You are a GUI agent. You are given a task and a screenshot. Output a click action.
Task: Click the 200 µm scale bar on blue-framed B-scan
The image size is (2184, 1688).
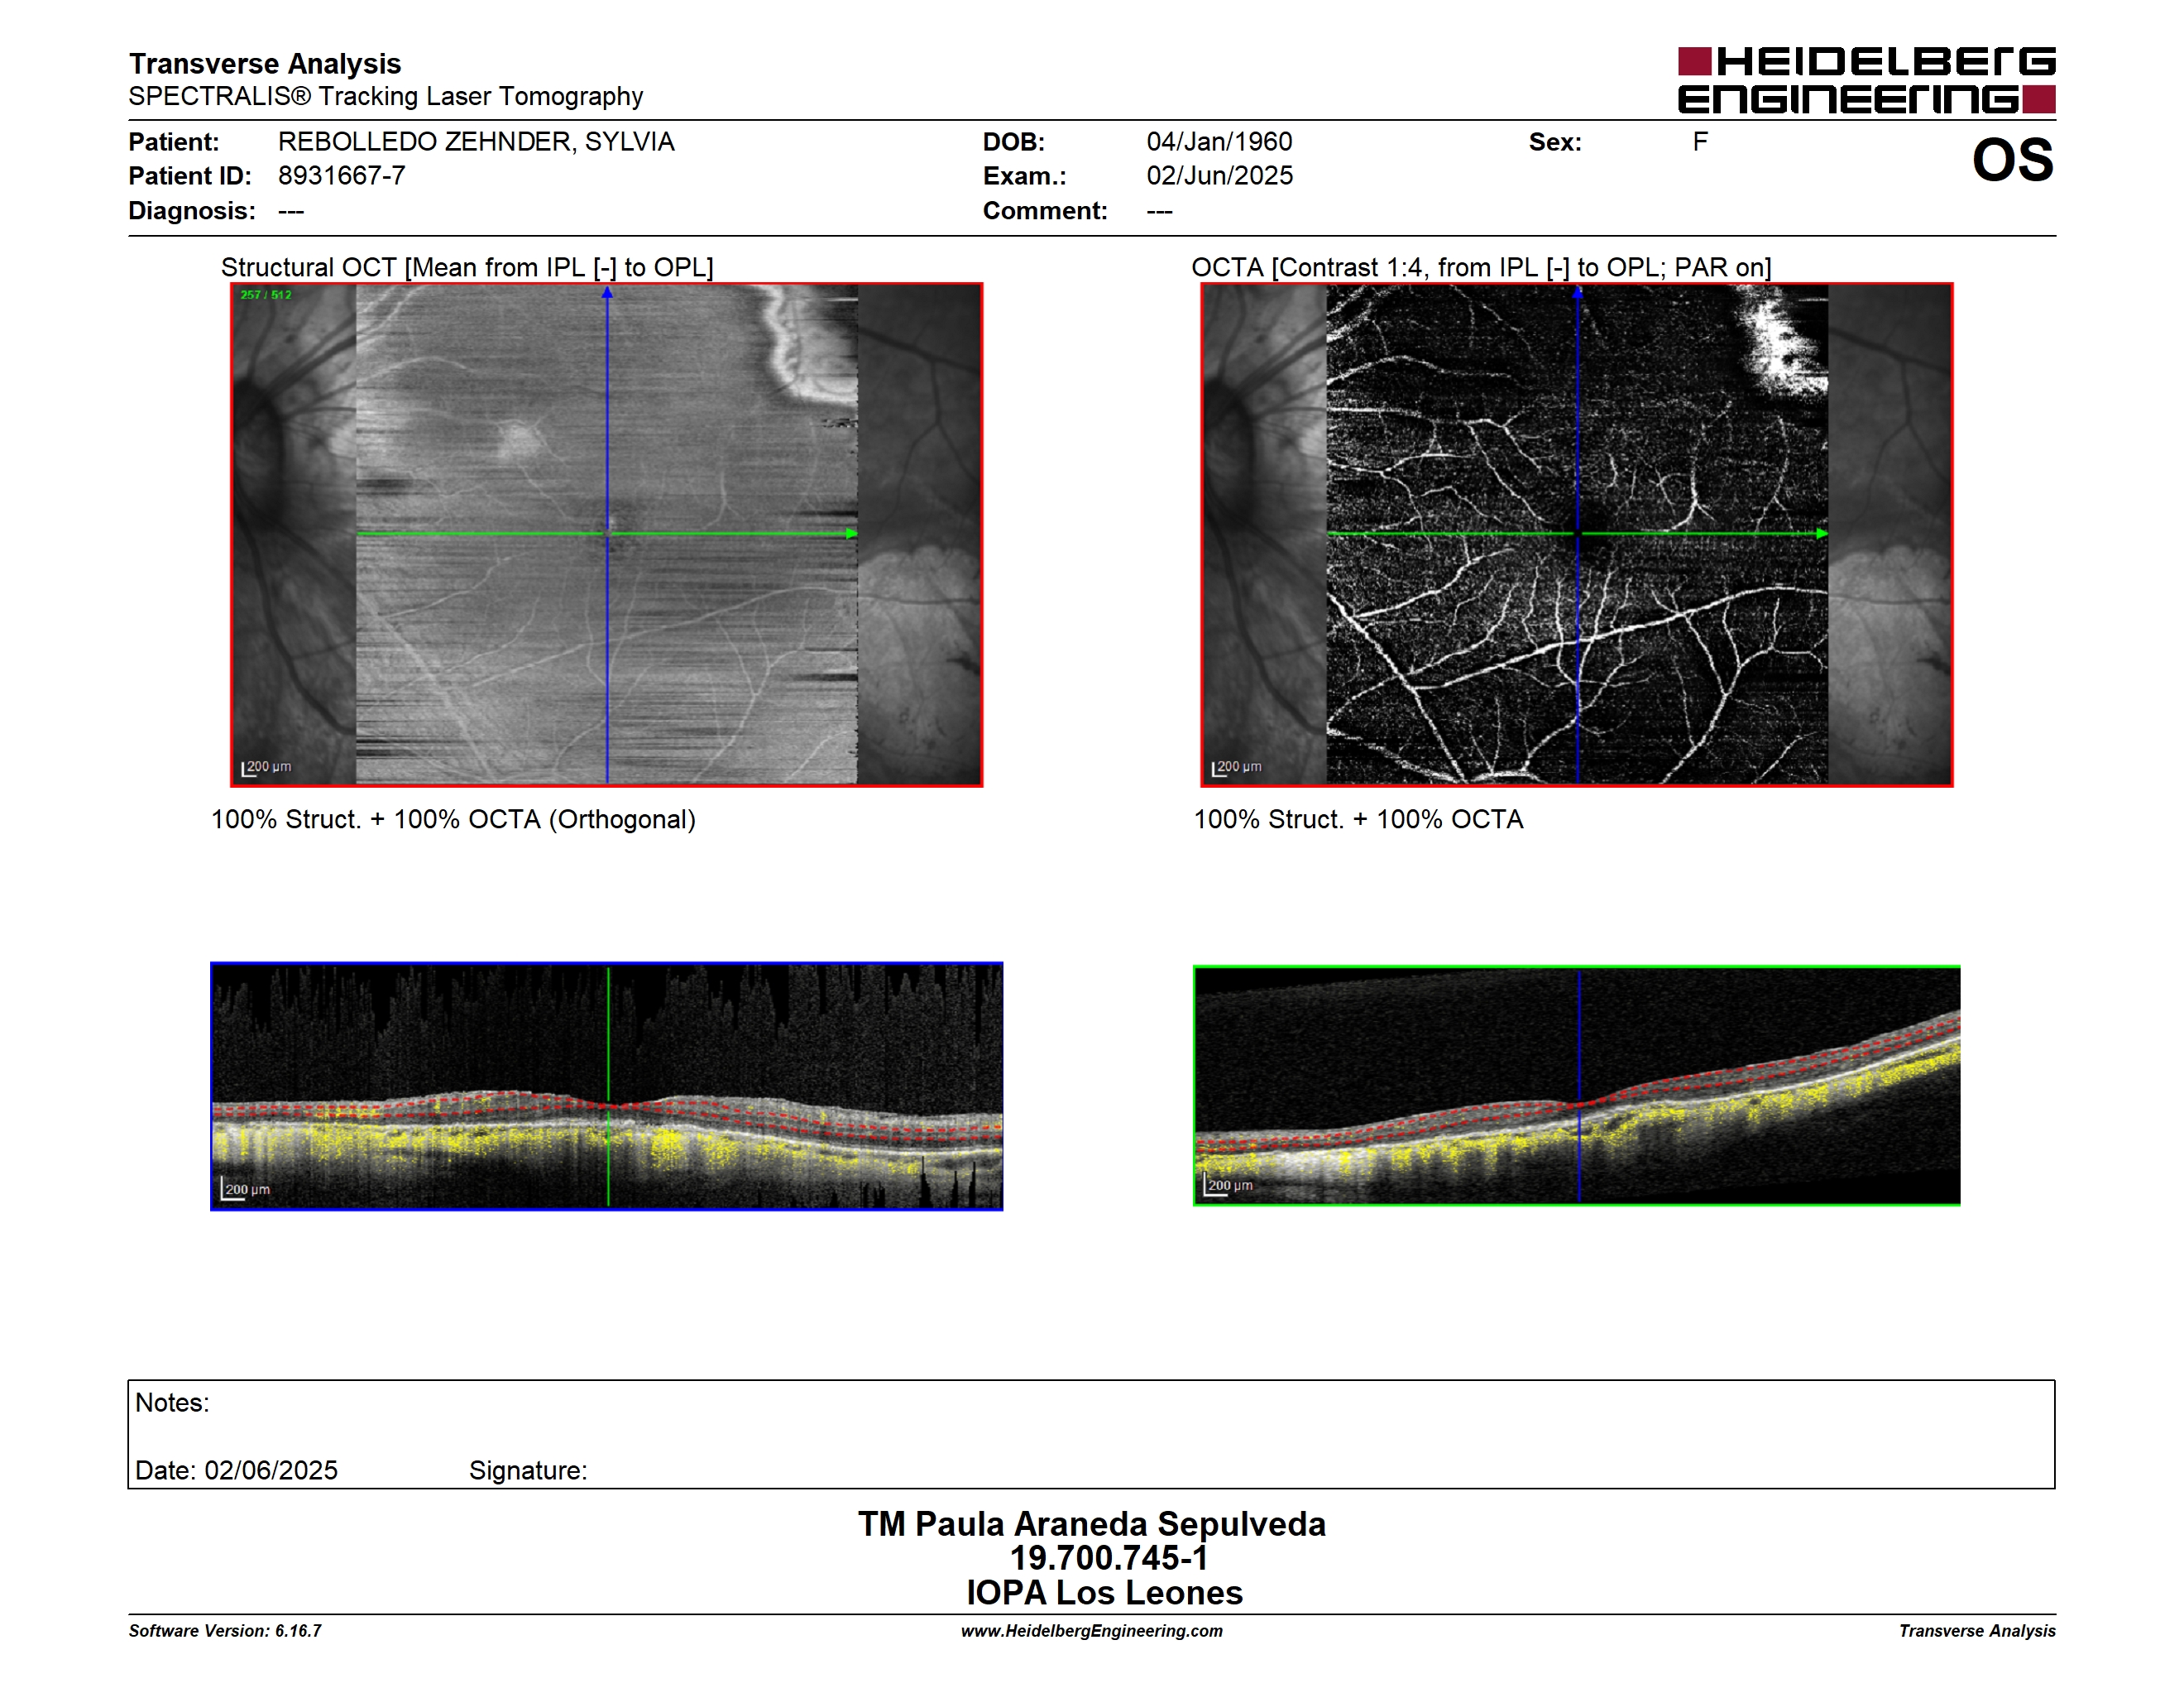(246, 1189)
